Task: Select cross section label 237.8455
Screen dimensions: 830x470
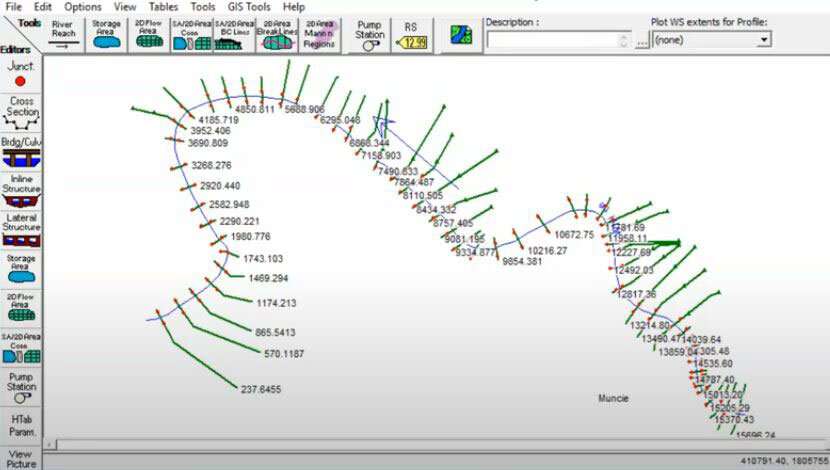Action: (261, 389)
